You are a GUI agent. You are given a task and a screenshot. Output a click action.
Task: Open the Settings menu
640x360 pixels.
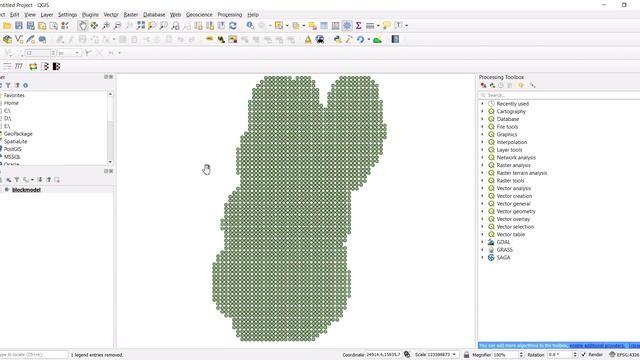click(67, 15)
